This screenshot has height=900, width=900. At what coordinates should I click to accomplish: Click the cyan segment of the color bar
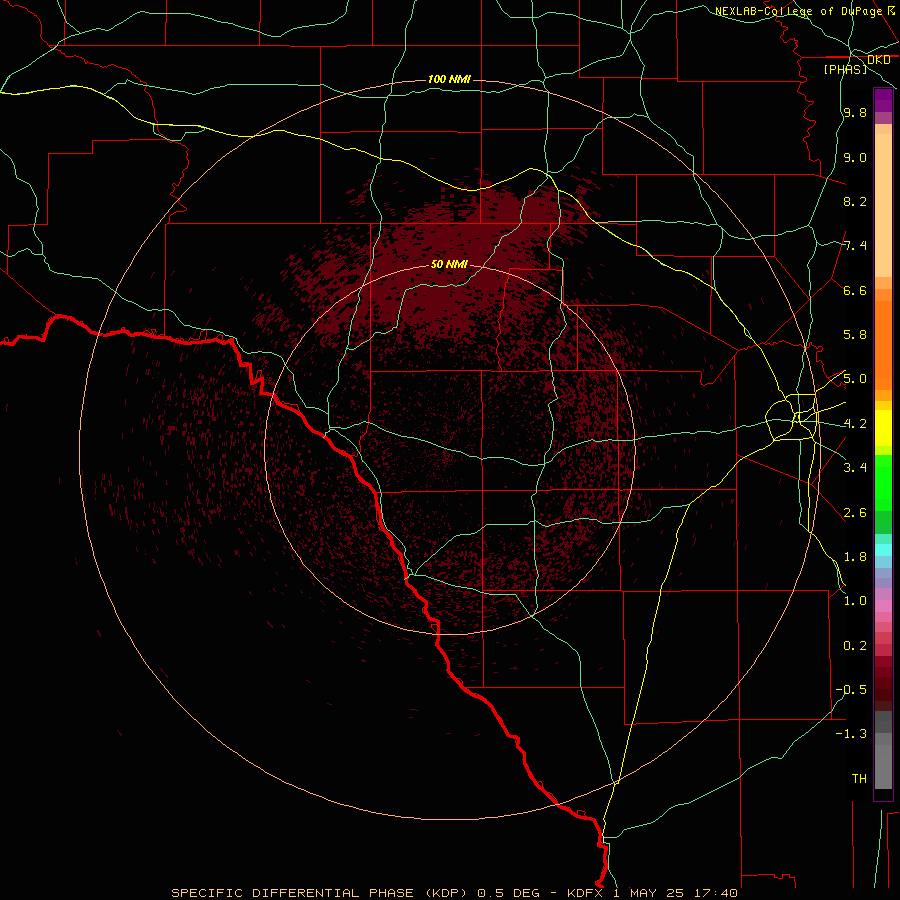pos(883,550)
